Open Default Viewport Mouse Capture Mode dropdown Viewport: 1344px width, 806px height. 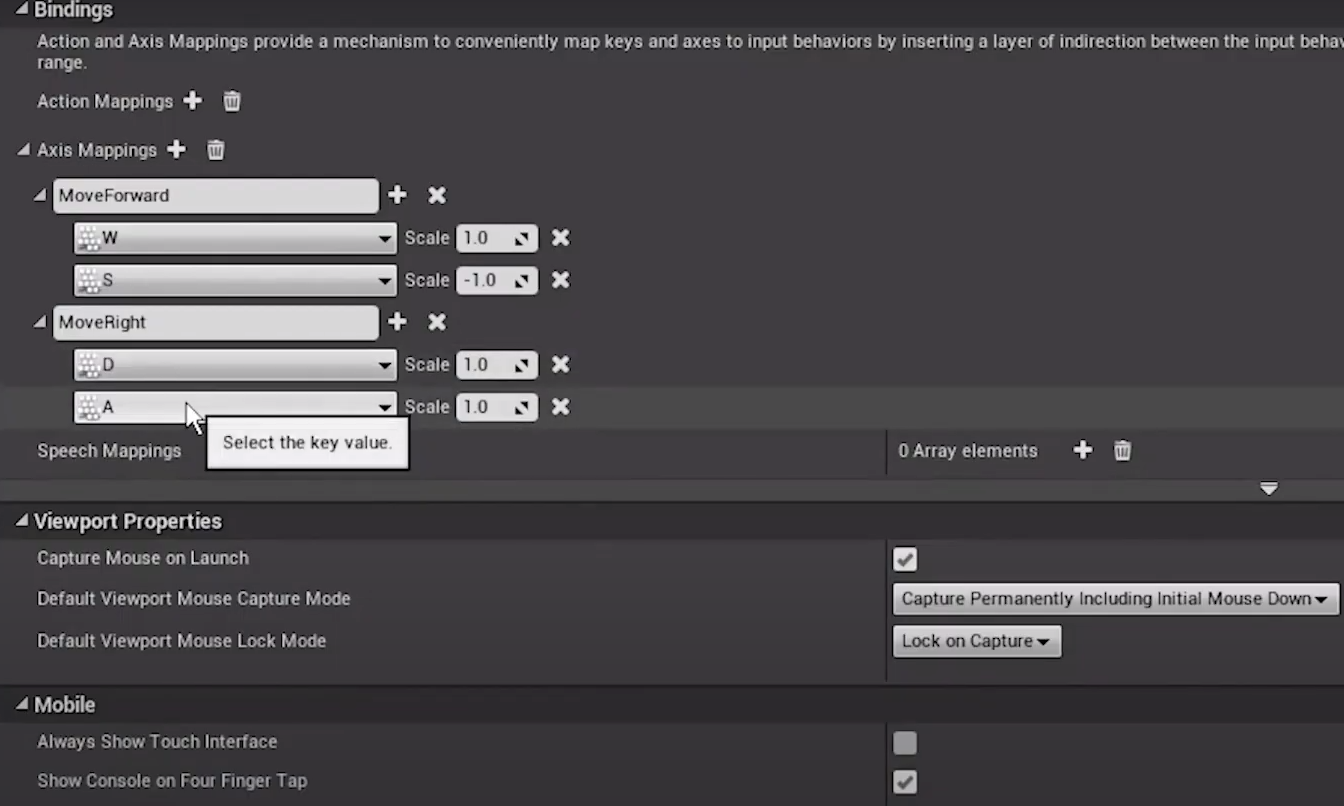click(x=1114, y=599)
